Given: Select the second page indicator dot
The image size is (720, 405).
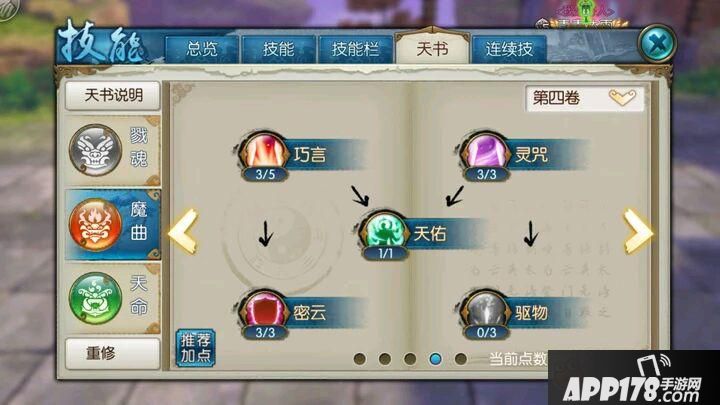Looking at the screenshot, I should [385, 359].
